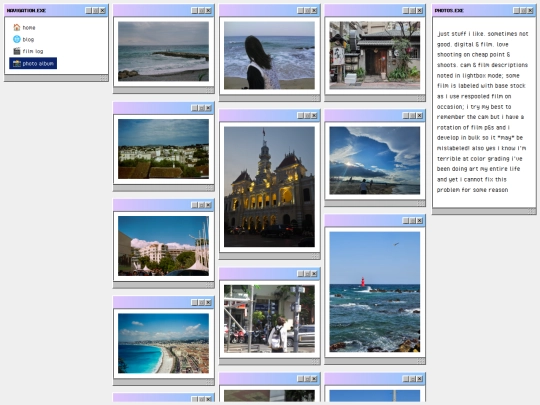The width and height of the screenshot is (540, 405).
Task: Click the photos.exe title bar text
Action: click(449, 11)
